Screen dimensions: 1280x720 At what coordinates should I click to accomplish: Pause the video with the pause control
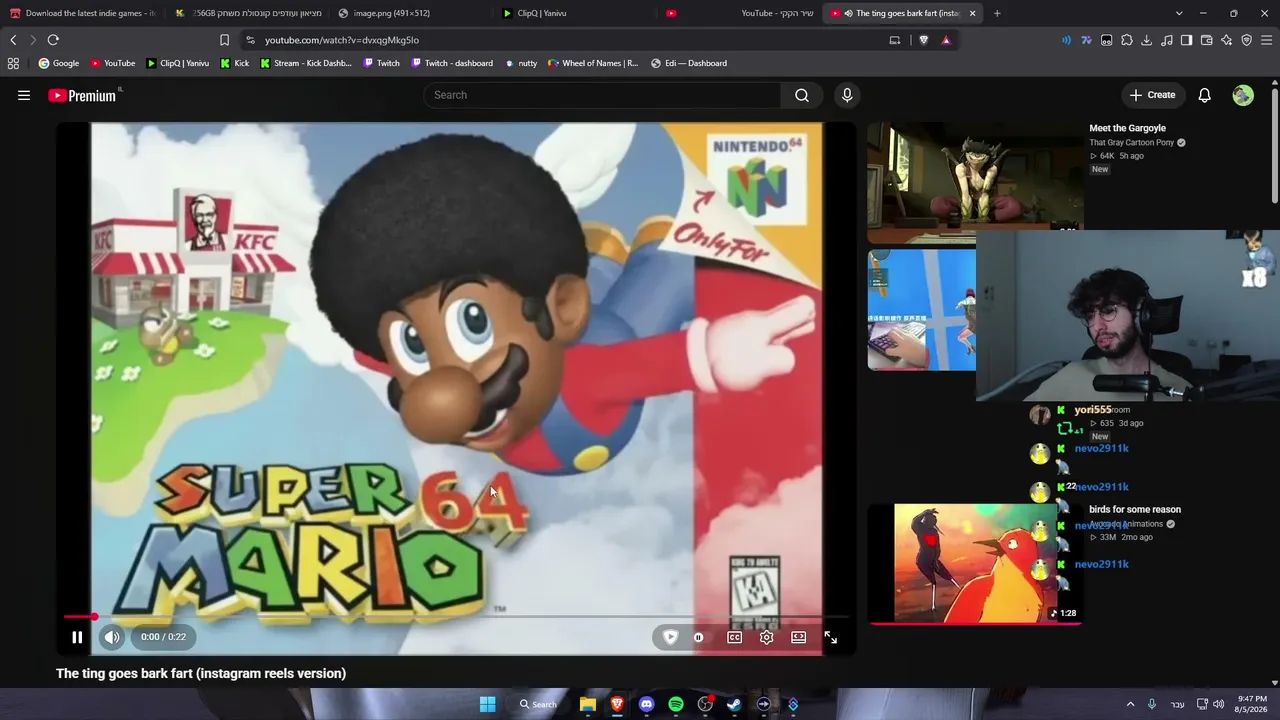tap(77, 637)
